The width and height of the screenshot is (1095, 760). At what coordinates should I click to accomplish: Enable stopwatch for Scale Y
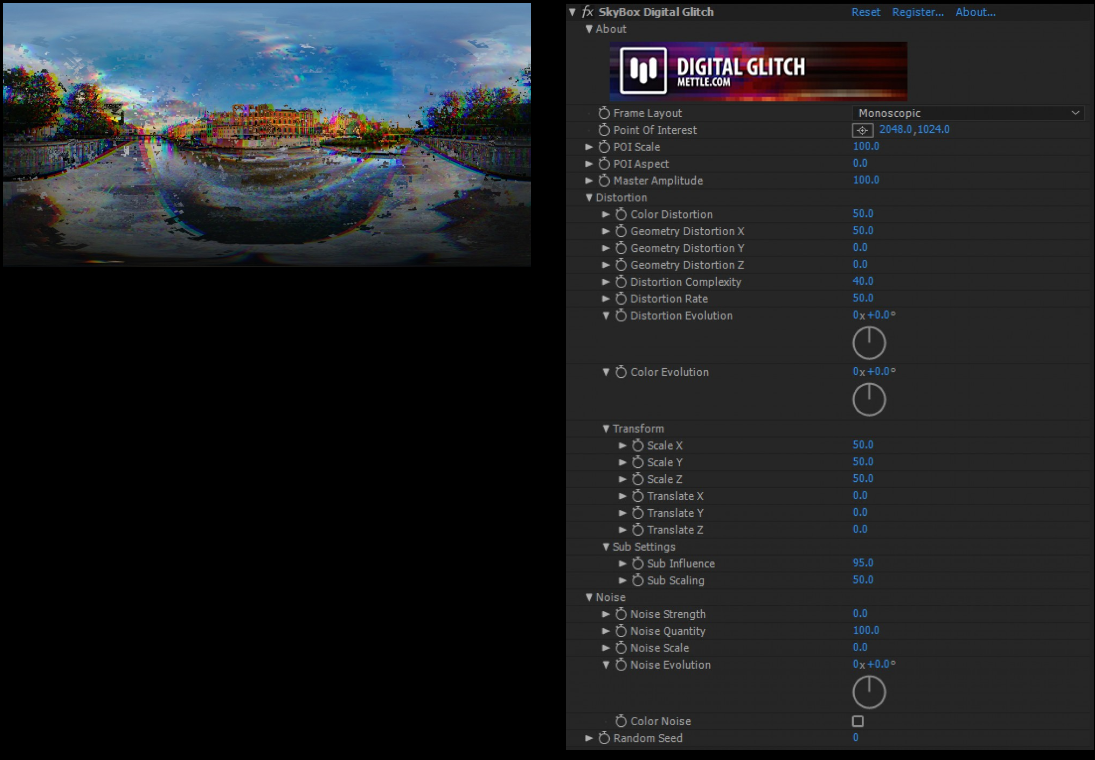click(638, 462)
